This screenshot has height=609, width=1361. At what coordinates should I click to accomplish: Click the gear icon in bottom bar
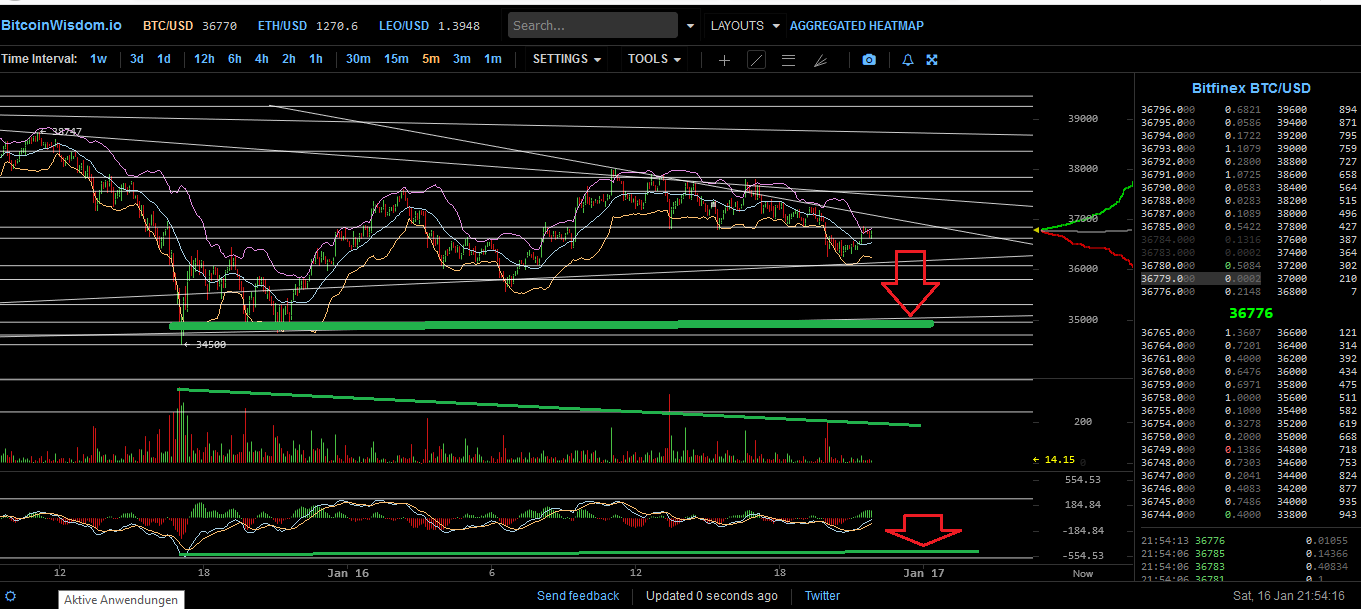(11, 596)
